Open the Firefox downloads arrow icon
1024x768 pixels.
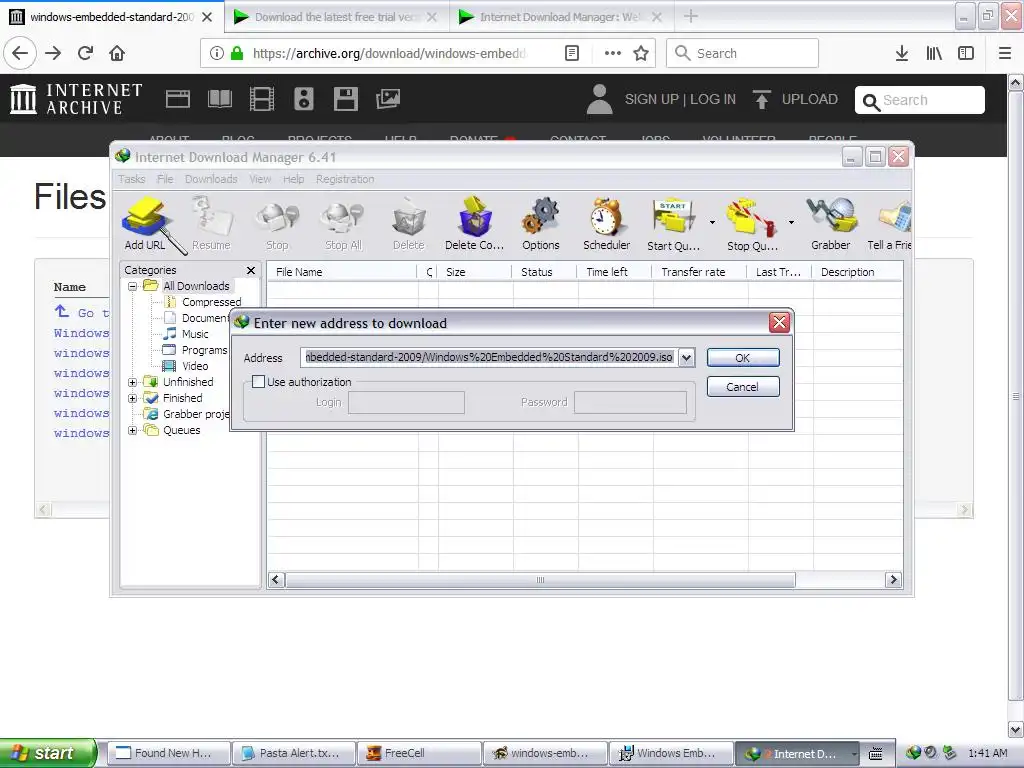click(x=901, y=54)
